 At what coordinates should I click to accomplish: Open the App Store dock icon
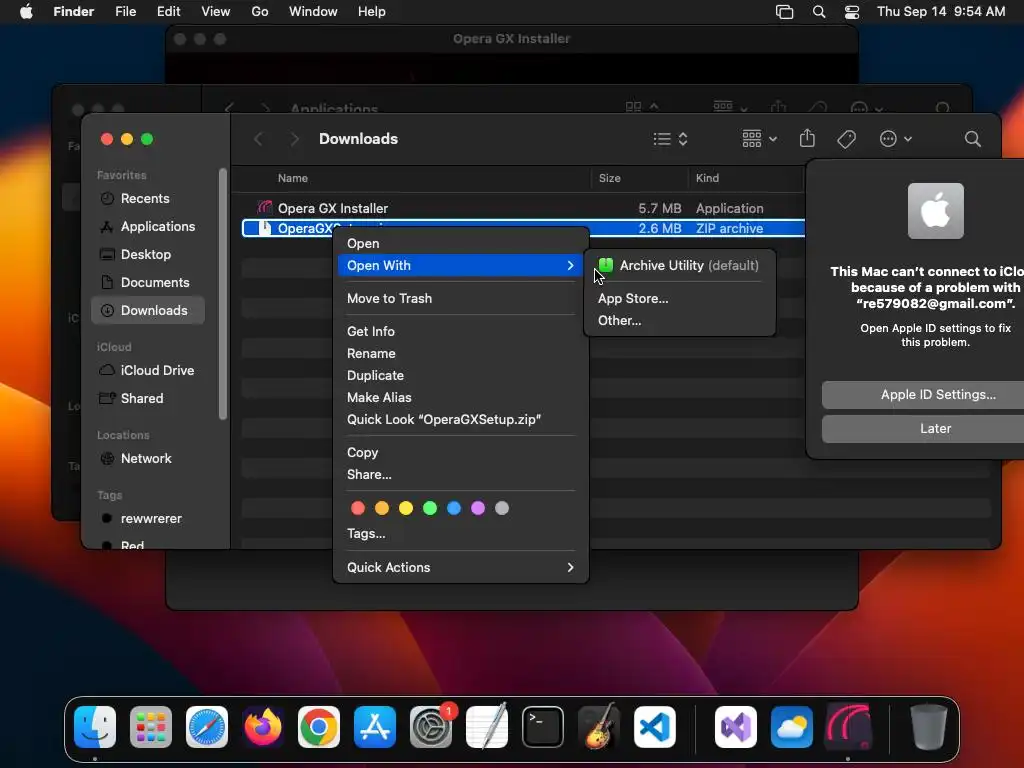(375, 727)
